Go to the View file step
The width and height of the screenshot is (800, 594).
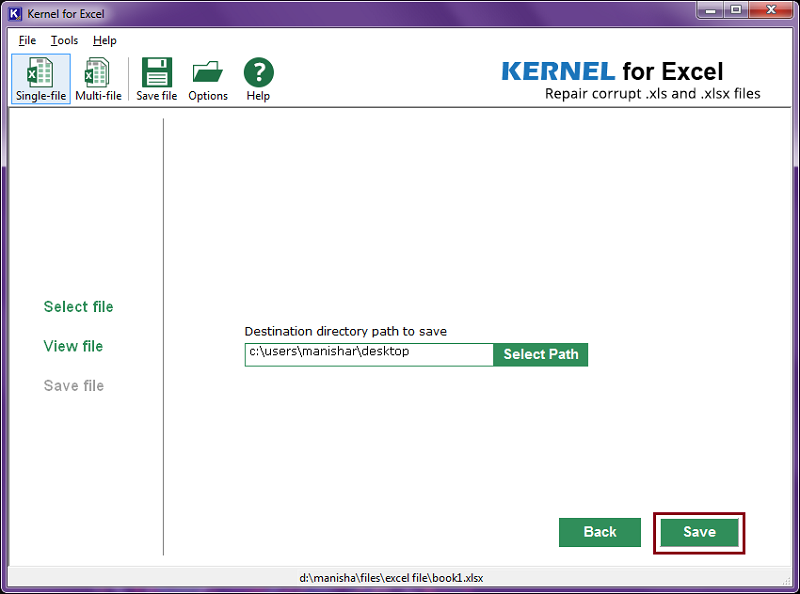[x=73, y=346]
